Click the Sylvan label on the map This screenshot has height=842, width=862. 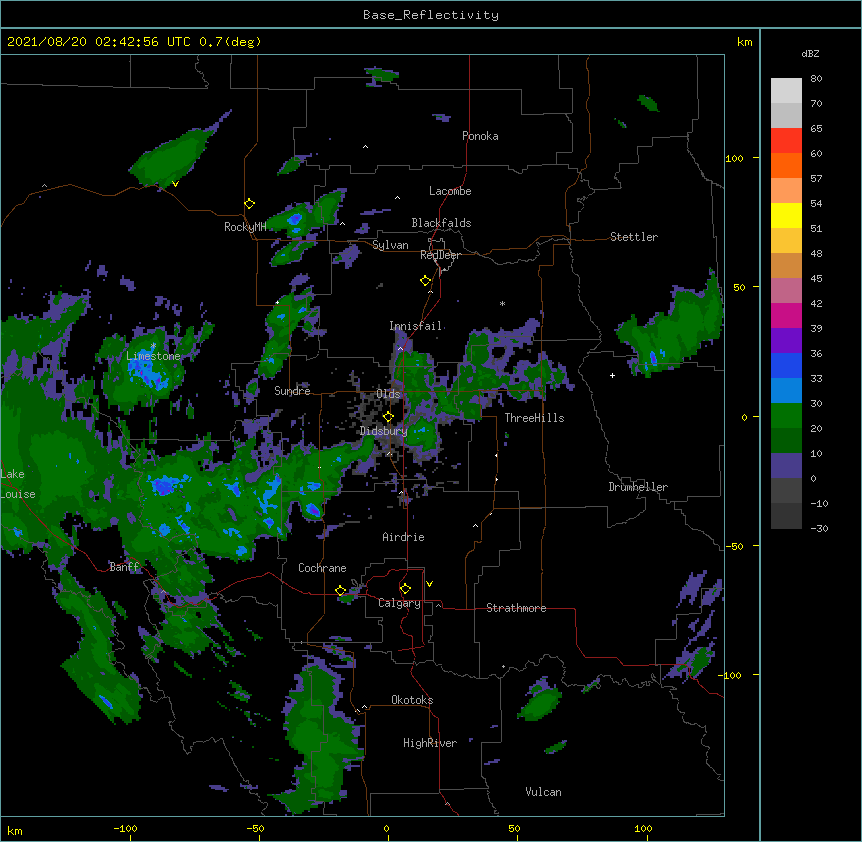click(390, 245)
